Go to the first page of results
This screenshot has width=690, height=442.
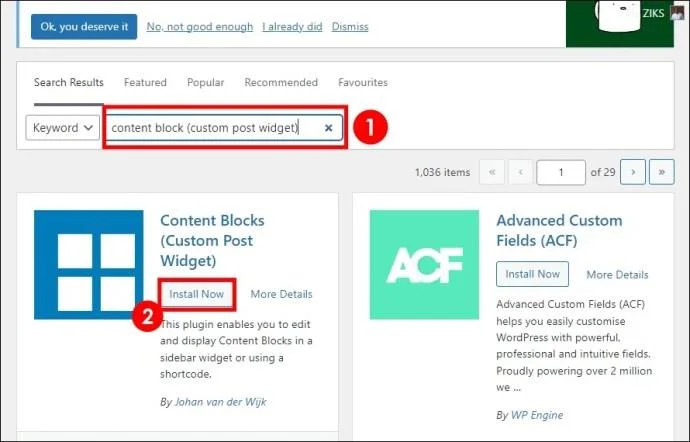[x=492, y=172]
